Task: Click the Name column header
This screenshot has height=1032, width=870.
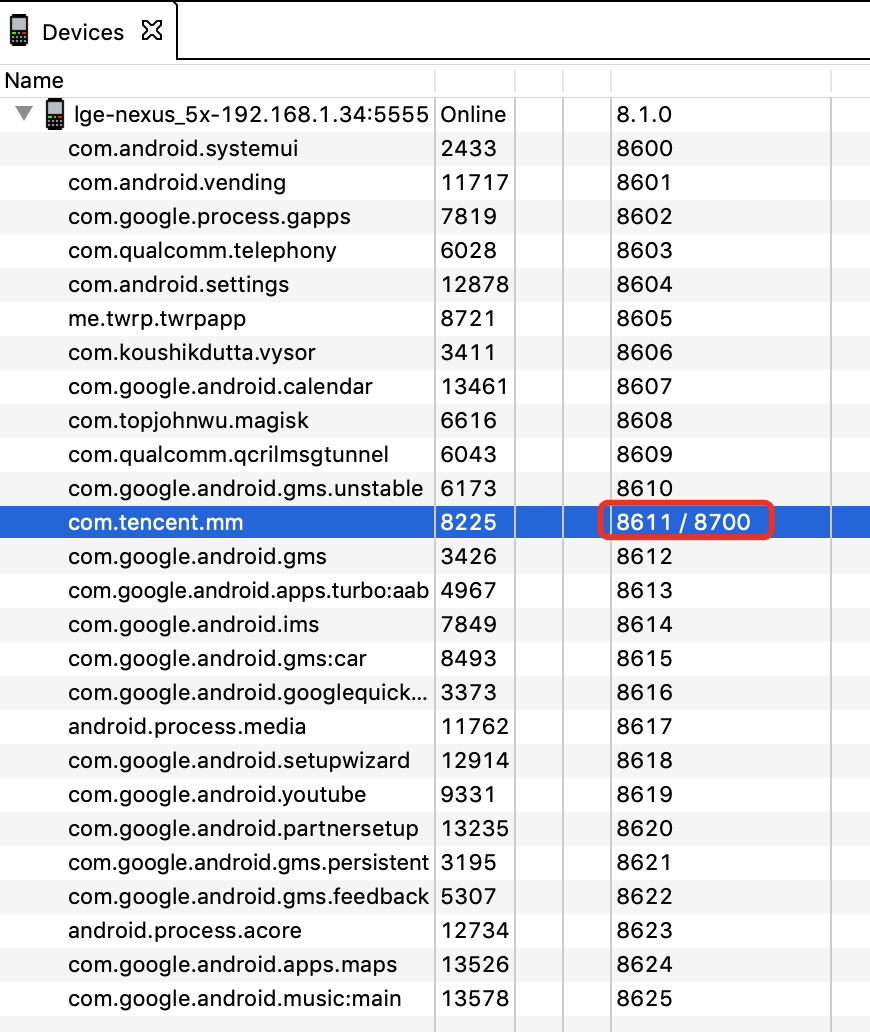Action: (x=34, y=80)
